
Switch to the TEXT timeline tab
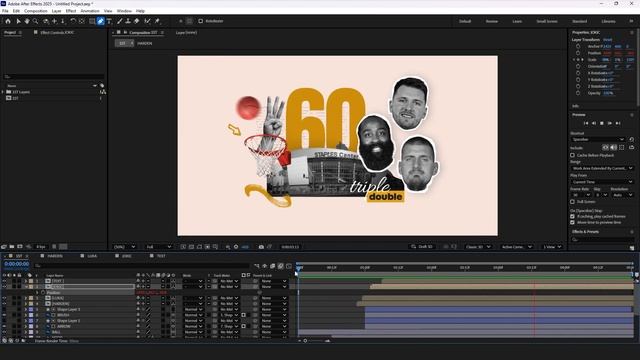161,256
